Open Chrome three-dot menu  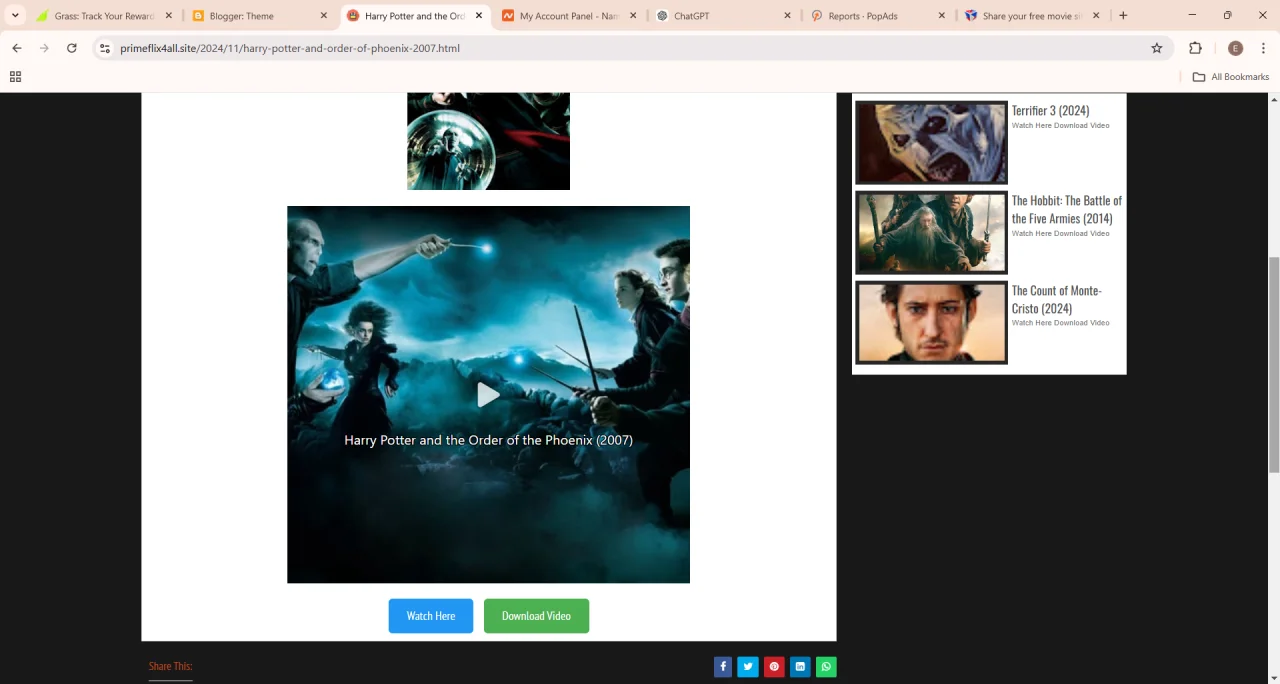coord(1264,48)
